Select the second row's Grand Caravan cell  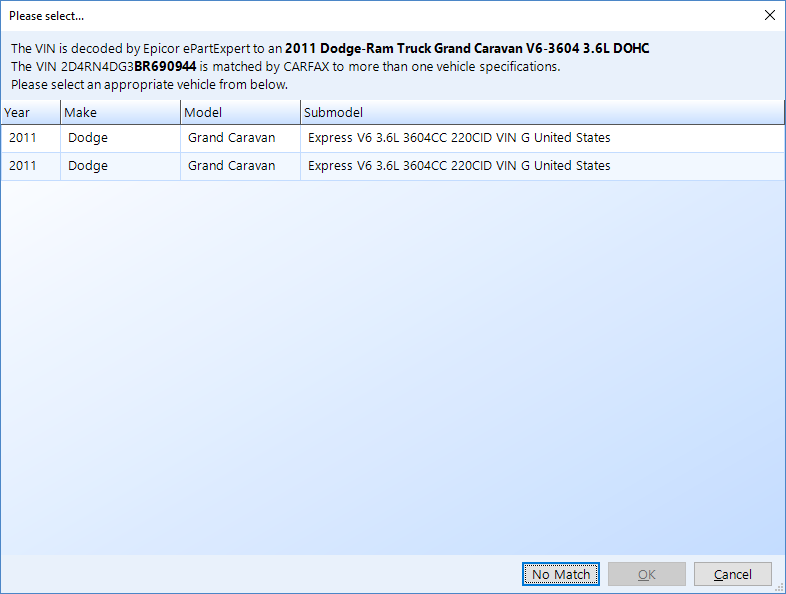pyautogui.click(x=241, y=166)
